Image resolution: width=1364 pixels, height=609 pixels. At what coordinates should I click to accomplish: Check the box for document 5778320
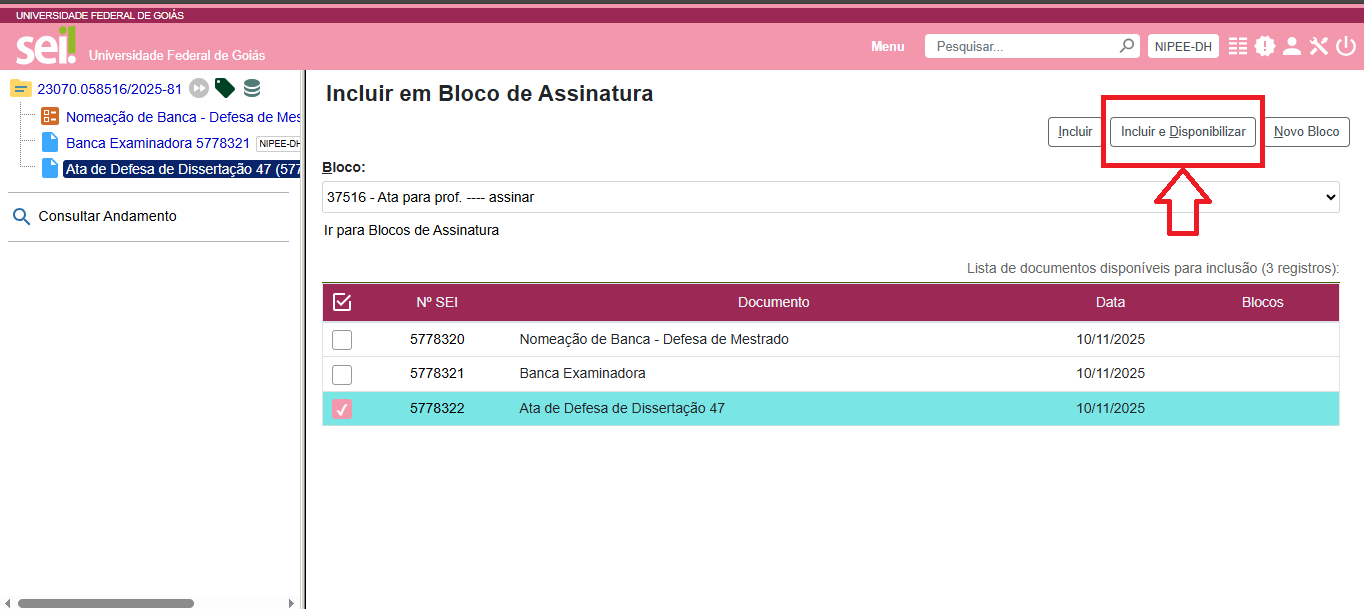(x=342, y=340)
